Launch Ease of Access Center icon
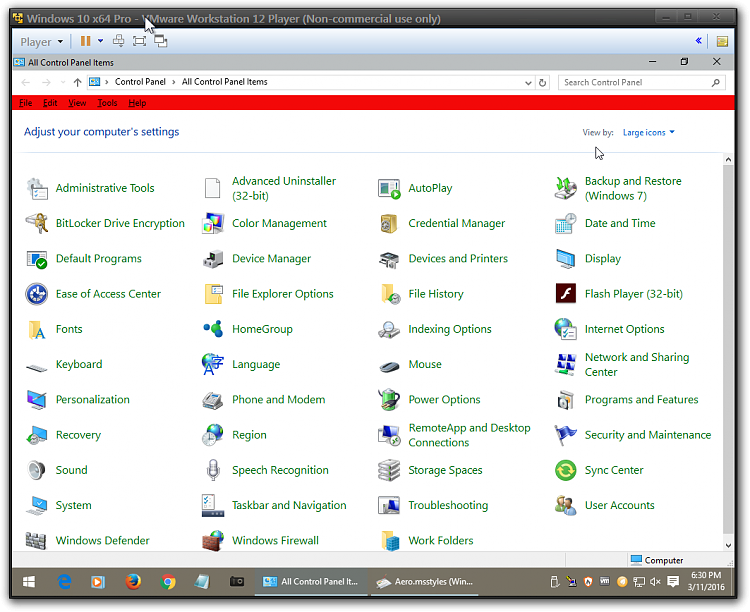The image size is (750, 612). 37,294
